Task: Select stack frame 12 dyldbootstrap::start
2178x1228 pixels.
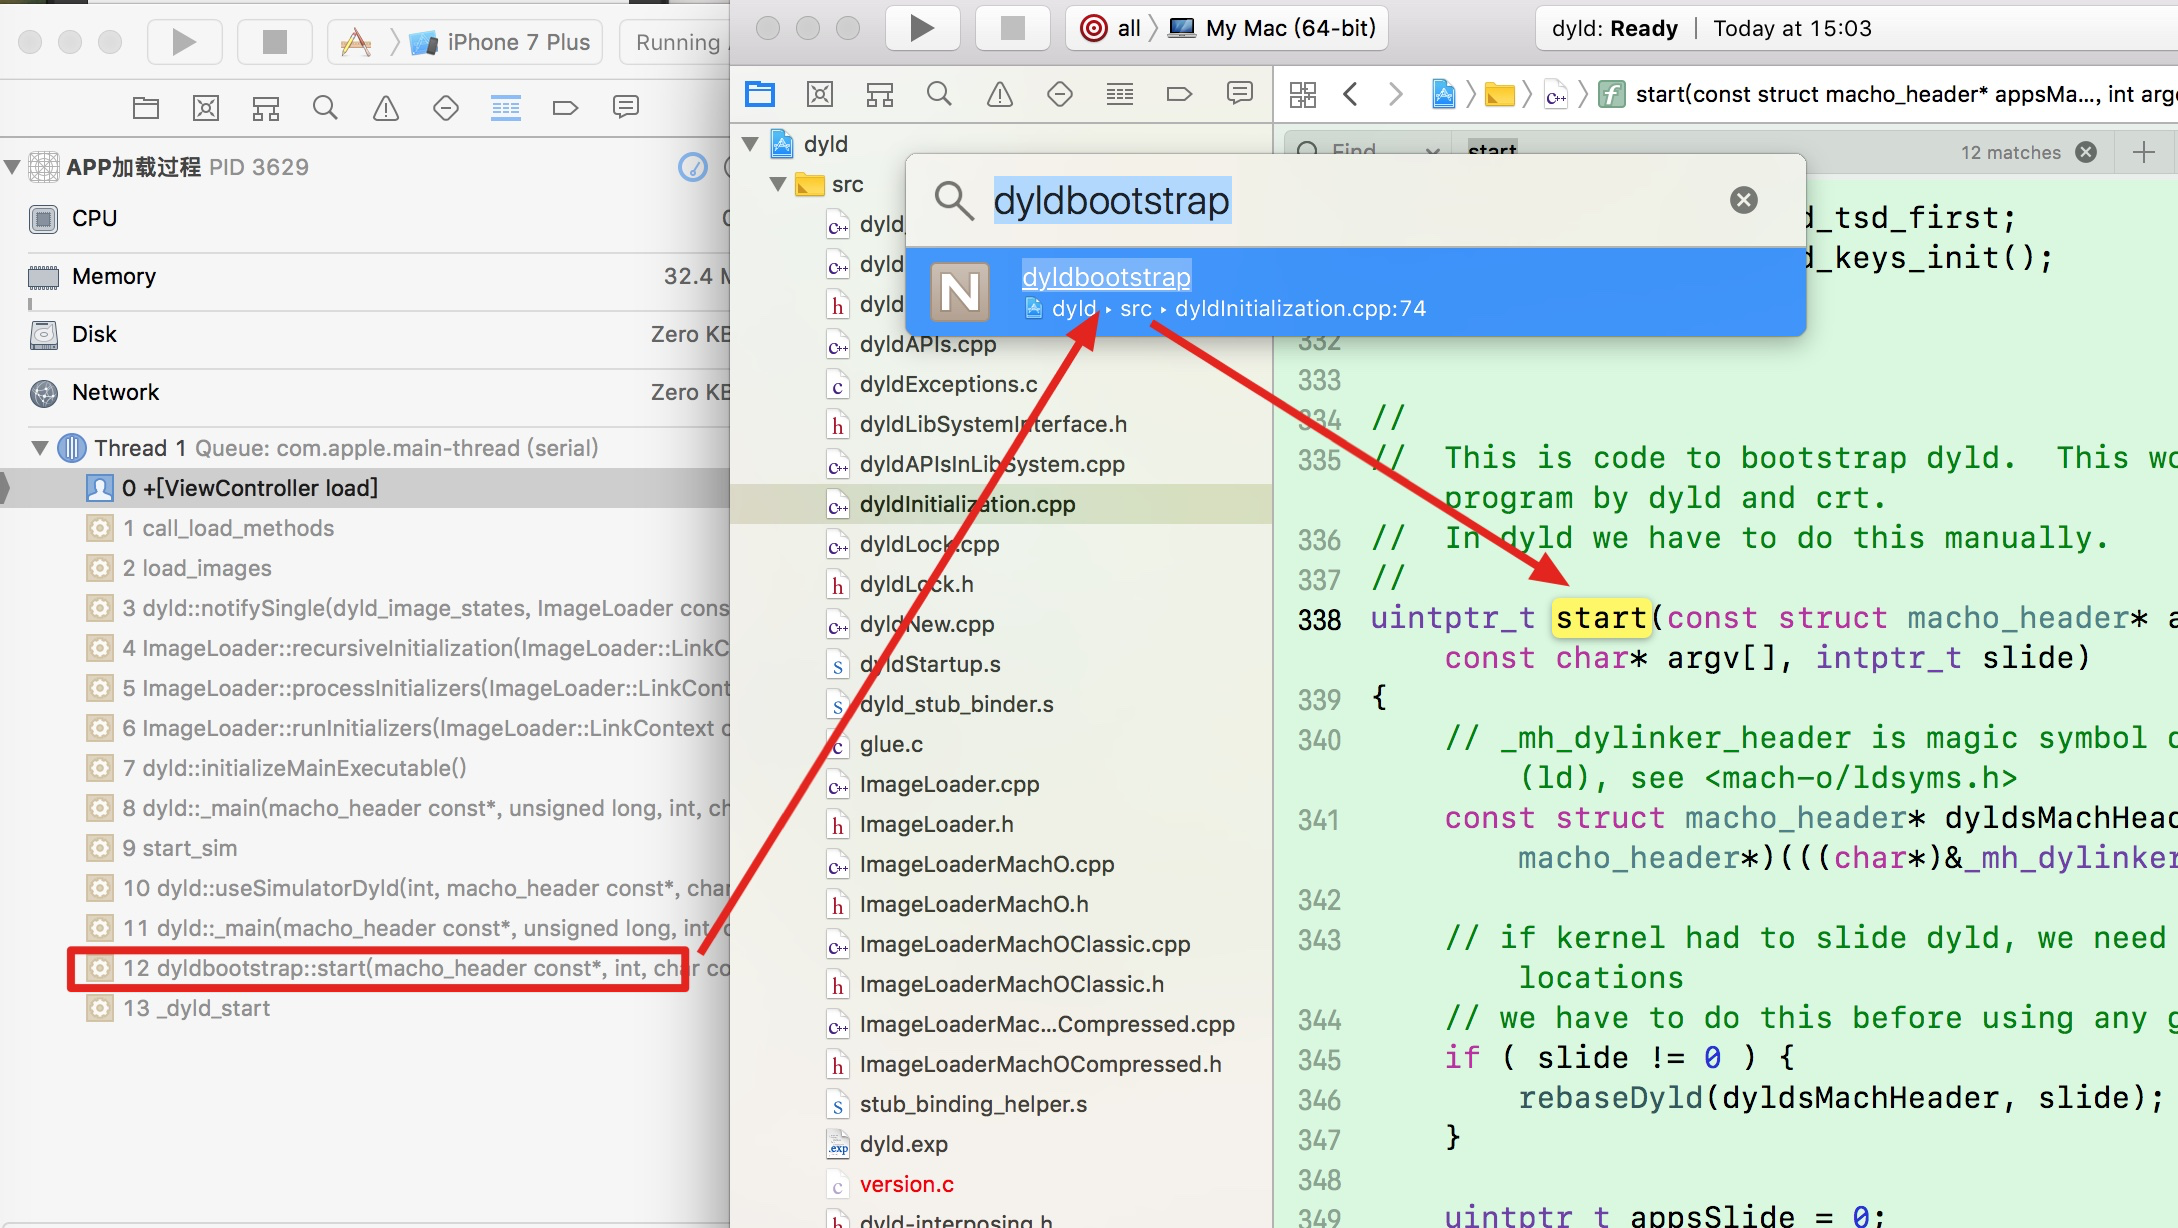Action: pos(378,968)
